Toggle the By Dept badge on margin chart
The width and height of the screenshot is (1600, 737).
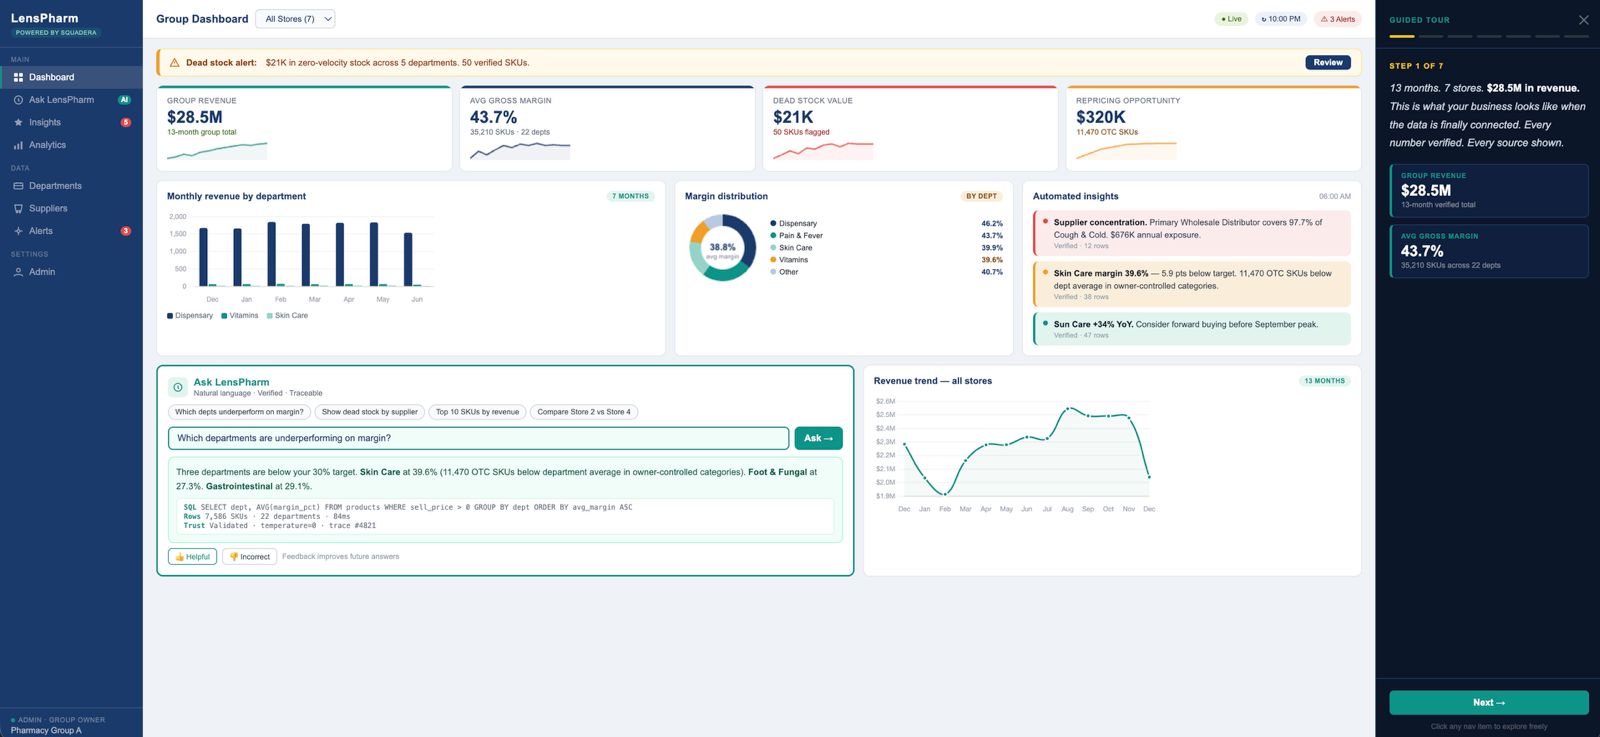point(981,196)
